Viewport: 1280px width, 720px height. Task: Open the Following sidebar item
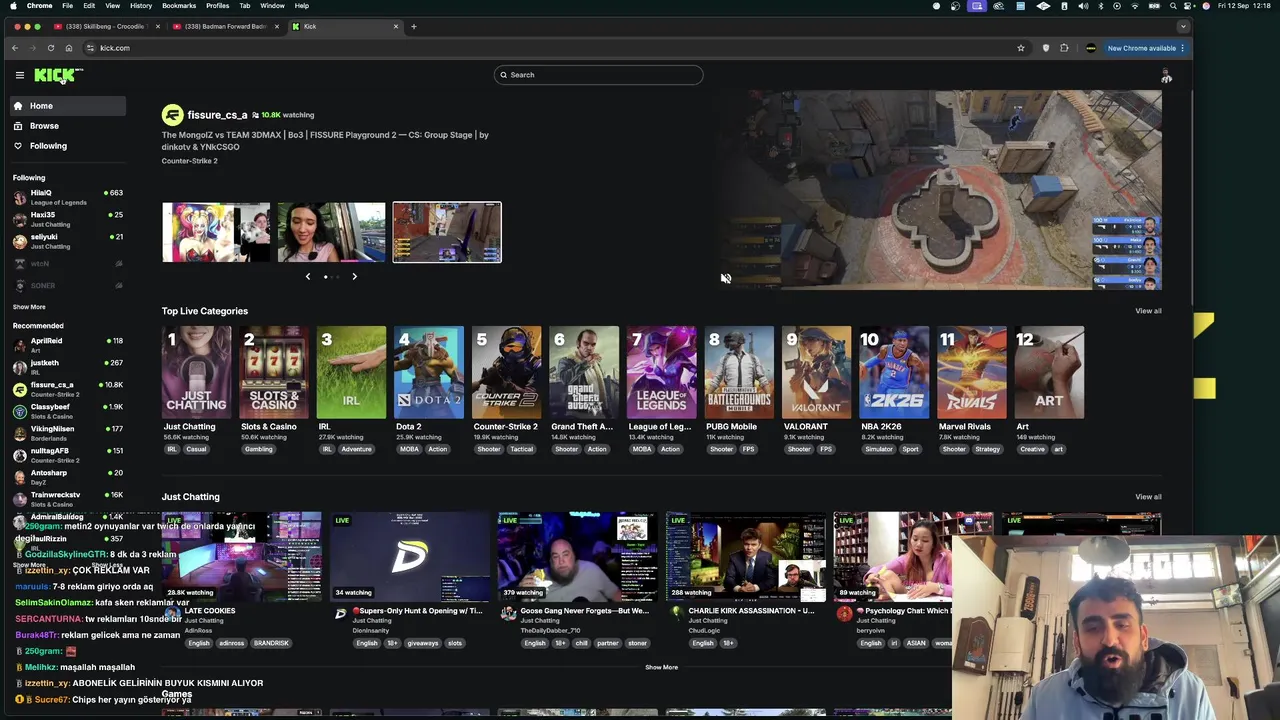[68, 146]
